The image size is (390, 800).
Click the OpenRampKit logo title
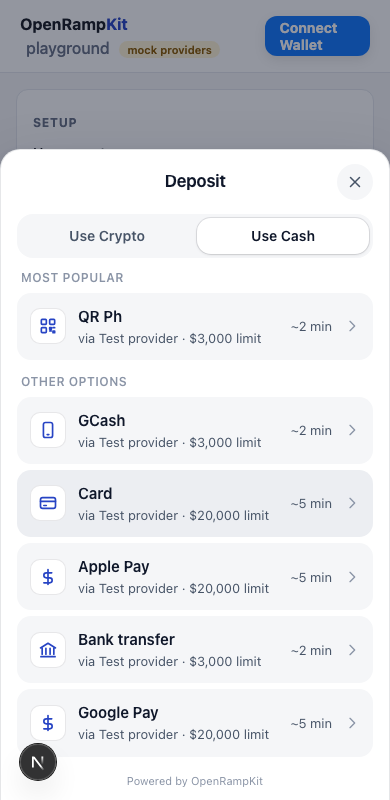pyautogui.click(x=74, y=24)
